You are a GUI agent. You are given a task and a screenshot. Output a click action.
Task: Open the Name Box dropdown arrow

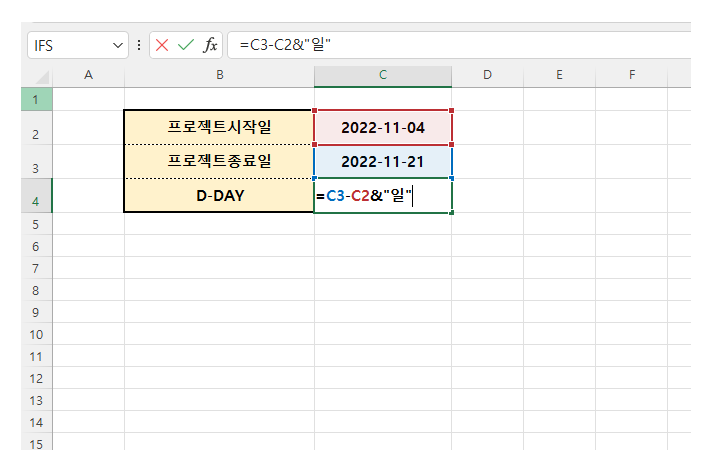[118, 45]
